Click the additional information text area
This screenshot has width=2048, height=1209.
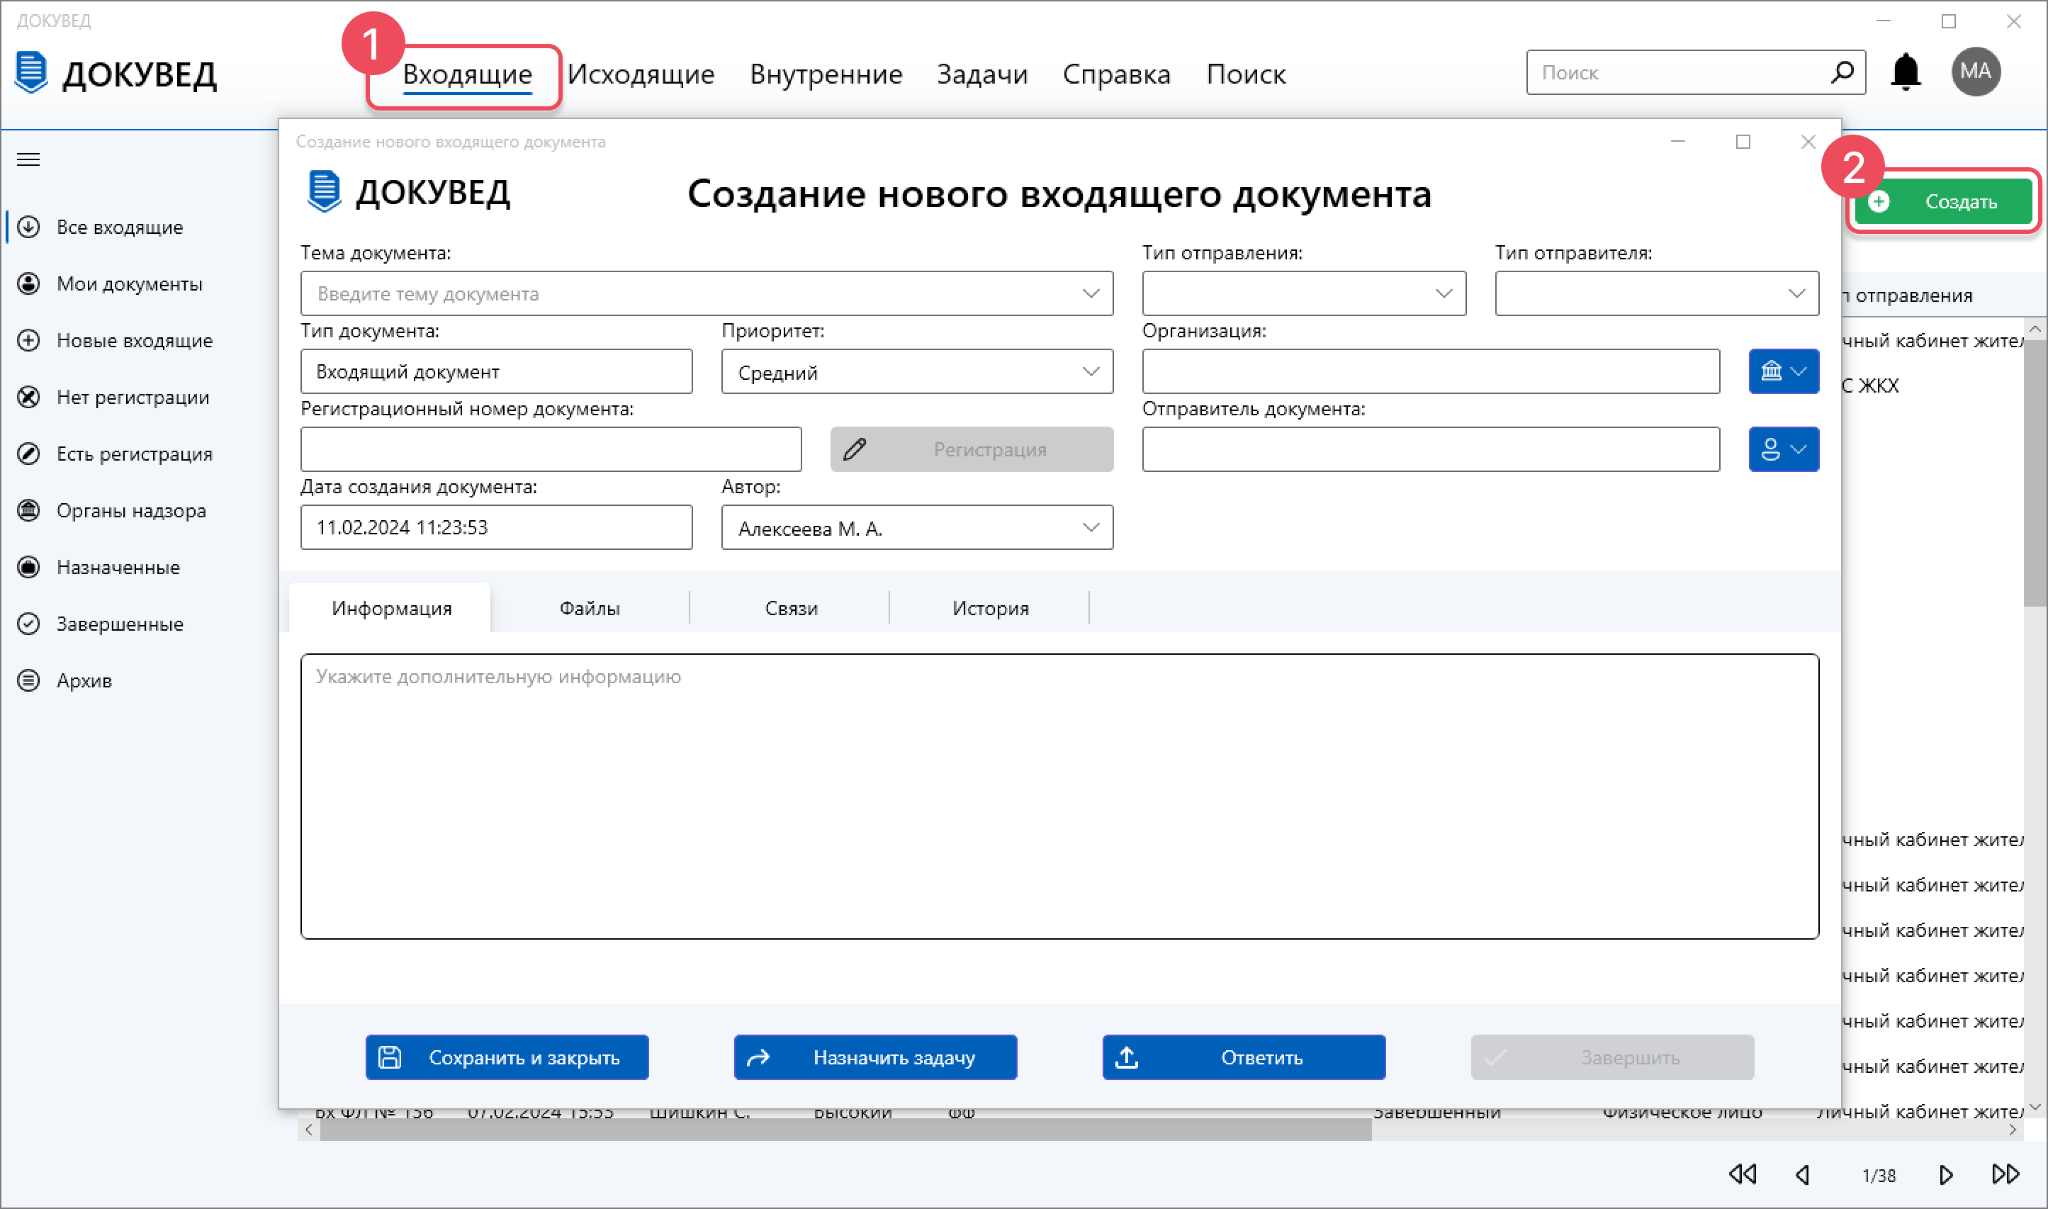pos(1060,796)
